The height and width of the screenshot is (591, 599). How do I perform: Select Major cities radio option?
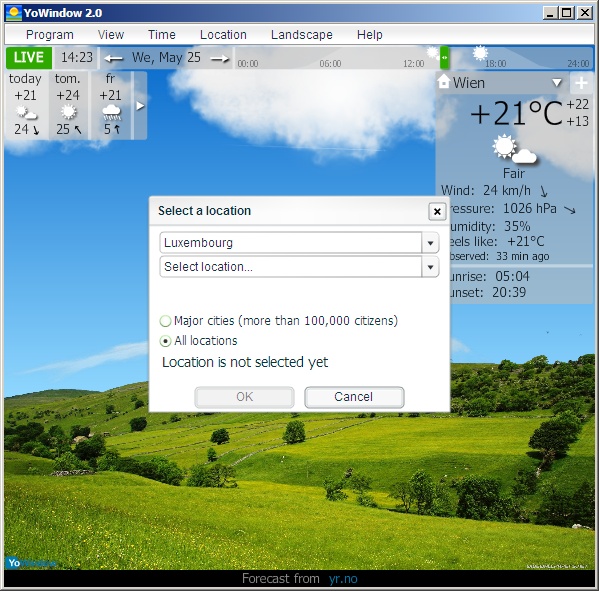point(165,321)
